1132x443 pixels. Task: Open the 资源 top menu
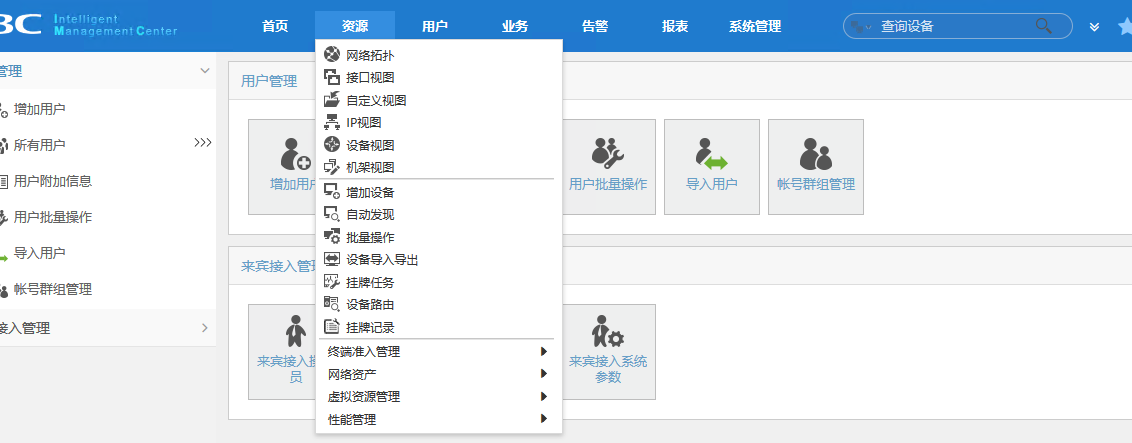coord(355,27)
